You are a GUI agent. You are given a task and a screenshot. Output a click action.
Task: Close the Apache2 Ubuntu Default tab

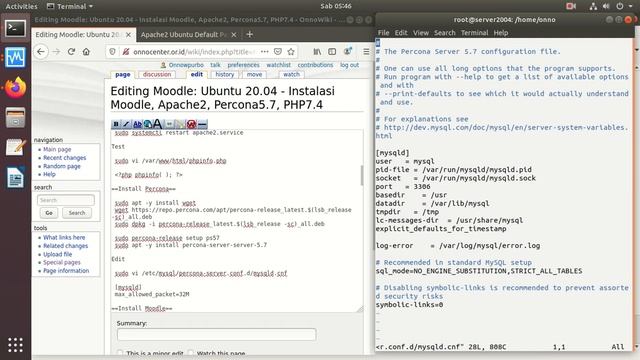234,35
